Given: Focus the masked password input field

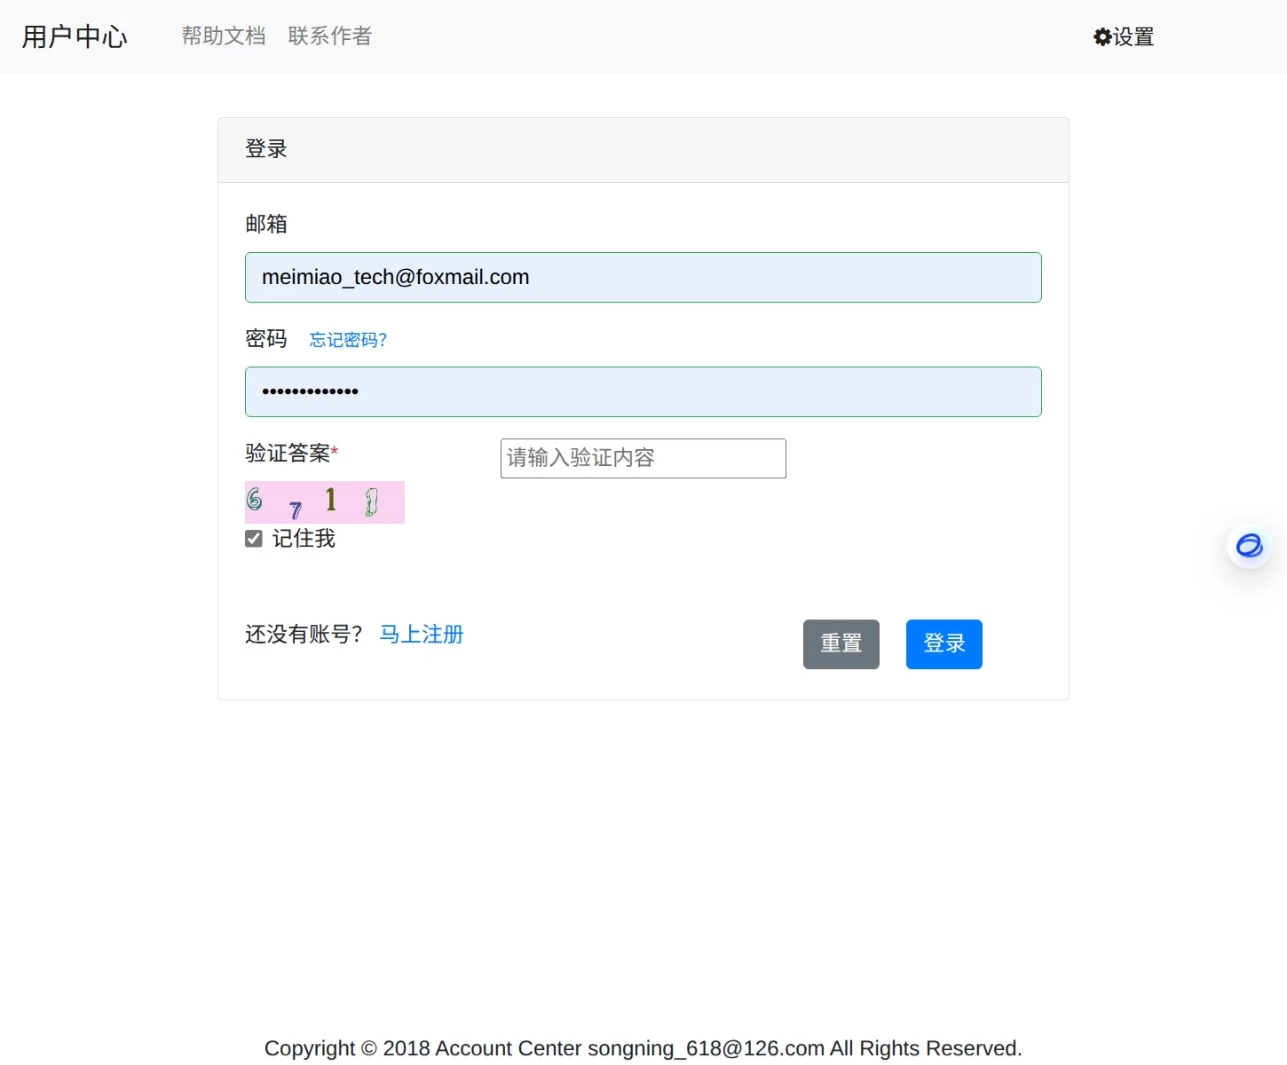Looking at the screenshot, I should (643, 391).
